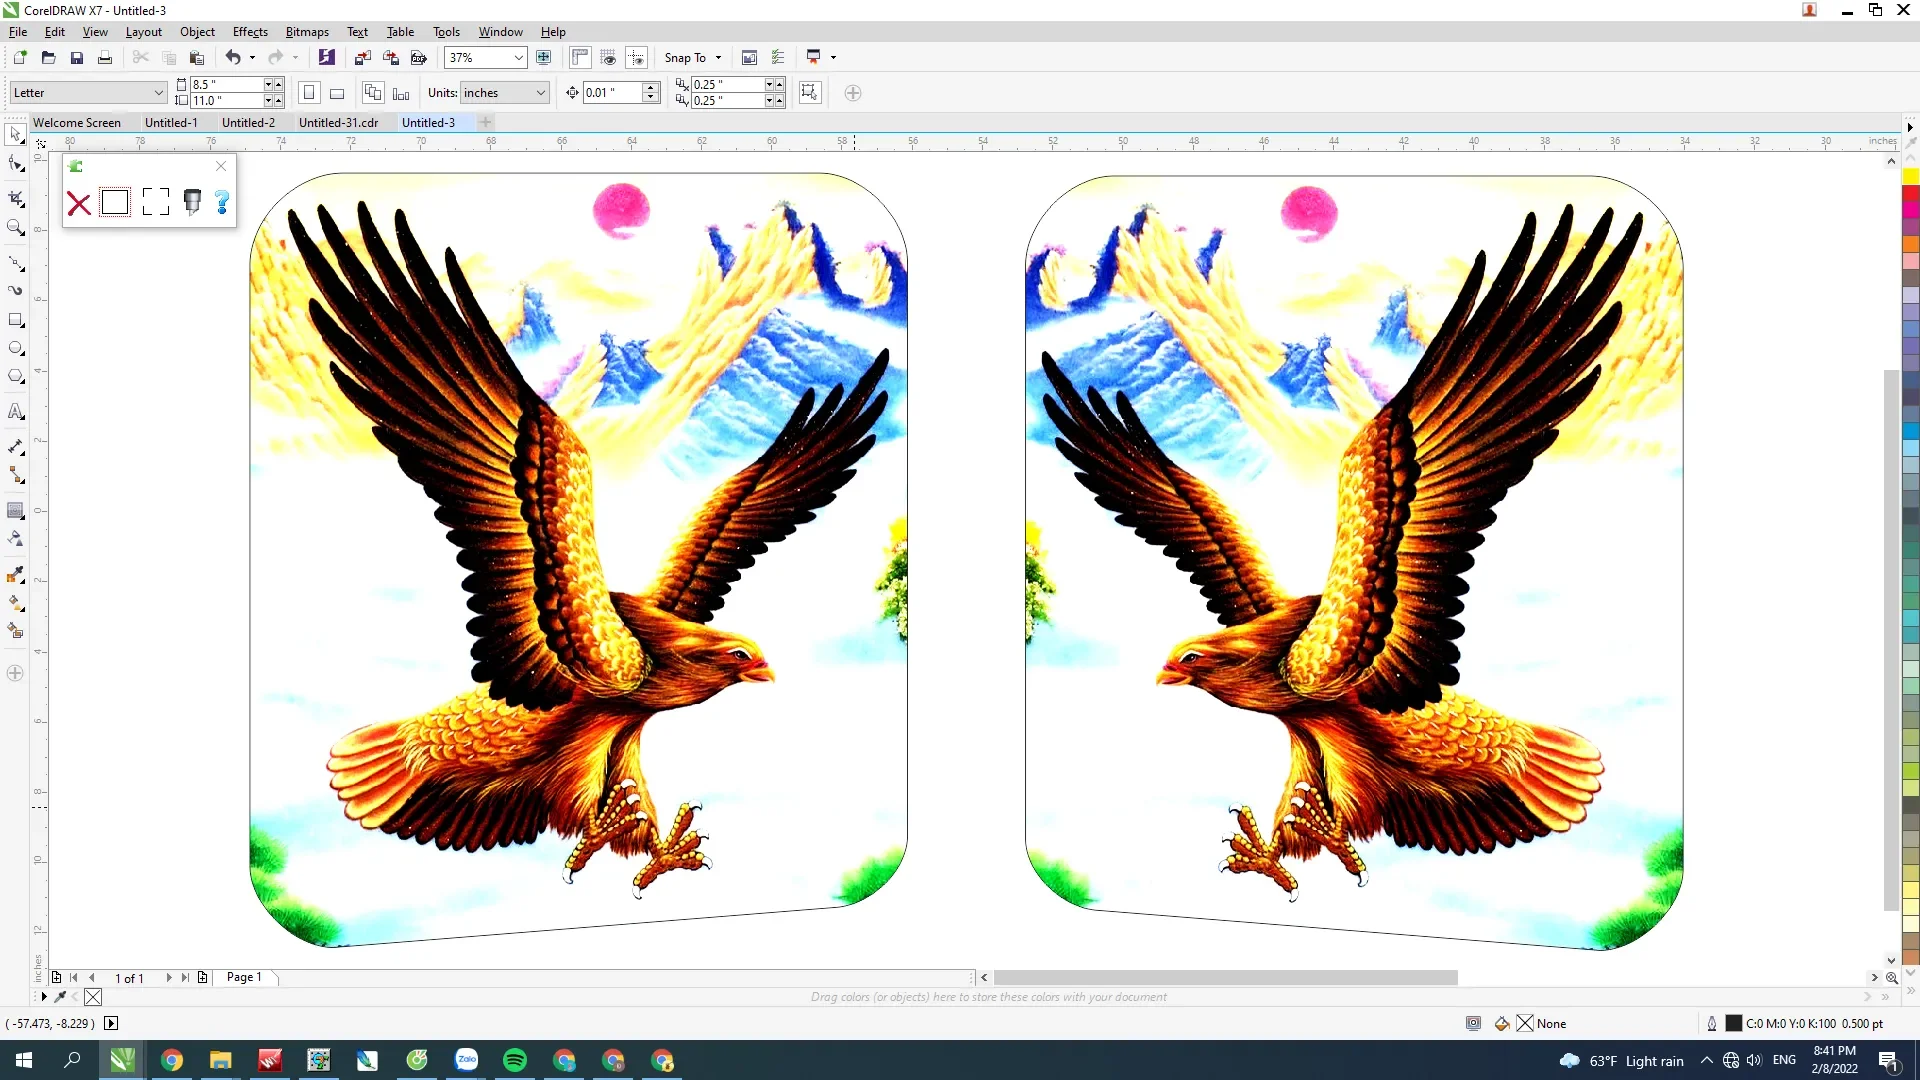Select the Drop Shadow effects tool
This screenshot has height=1080, width=1920.
pos(15,510)
